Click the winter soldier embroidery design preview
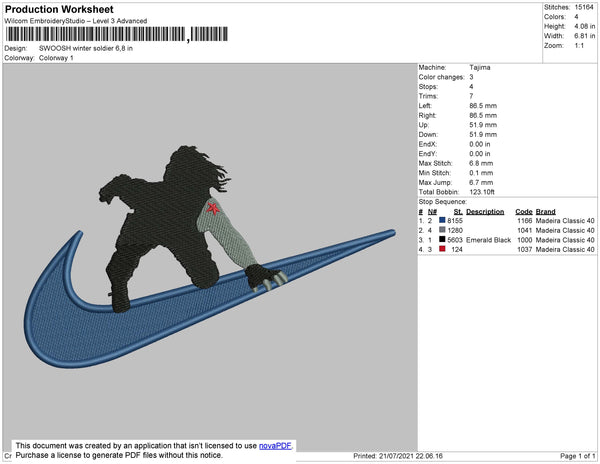 tap(210, 257)
